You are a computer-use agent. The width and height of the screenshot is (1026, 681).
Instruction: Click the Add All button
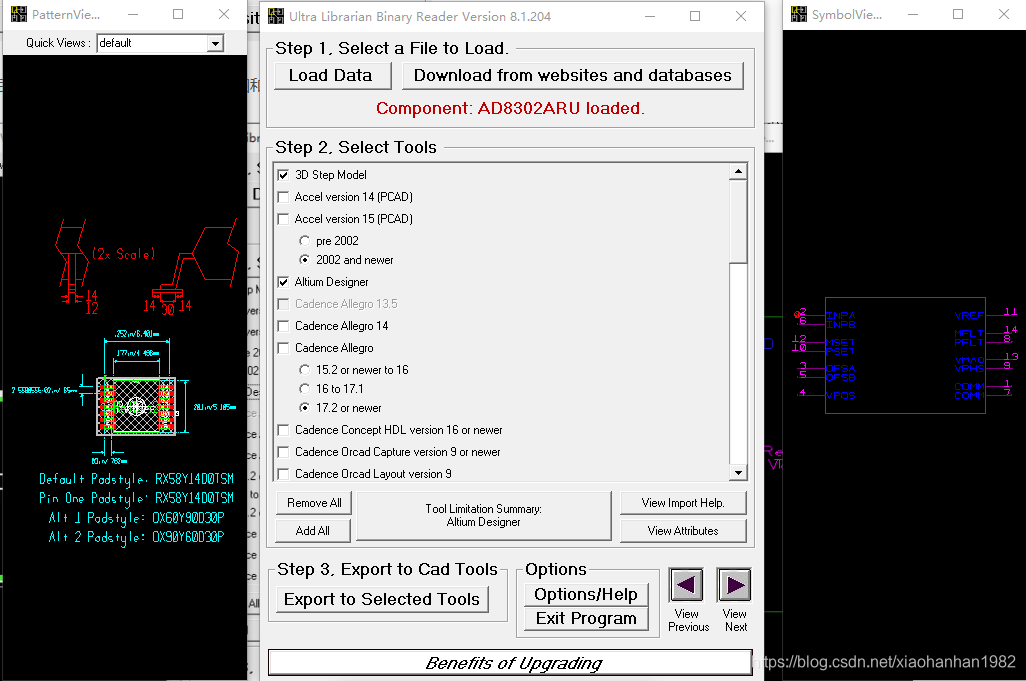click(311, 530)
